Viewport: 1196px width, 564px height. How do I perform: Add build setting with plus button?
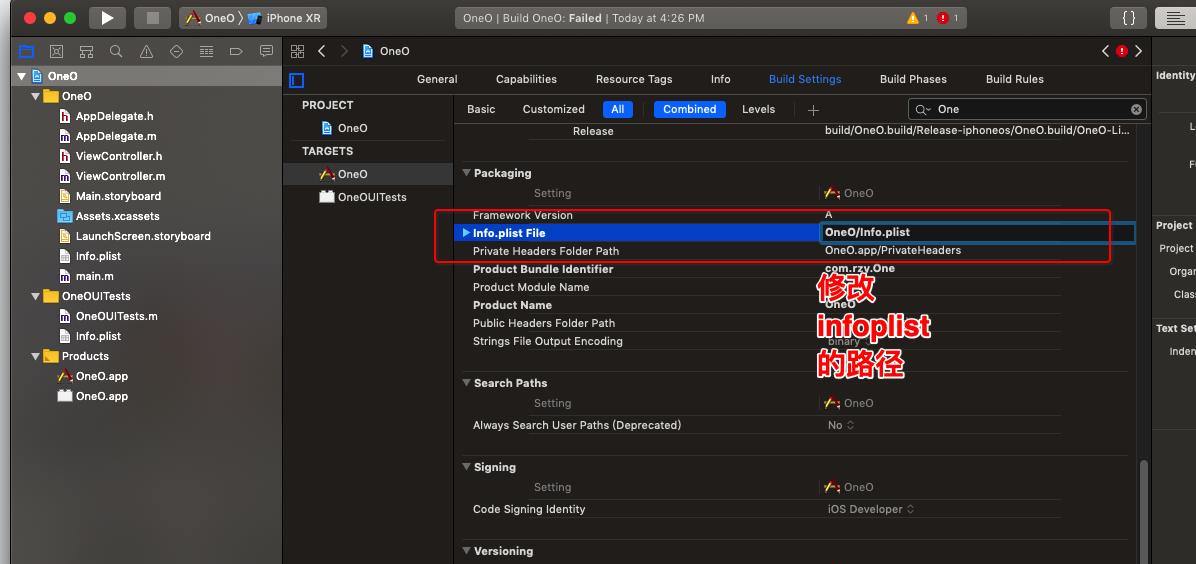(813, 110)
